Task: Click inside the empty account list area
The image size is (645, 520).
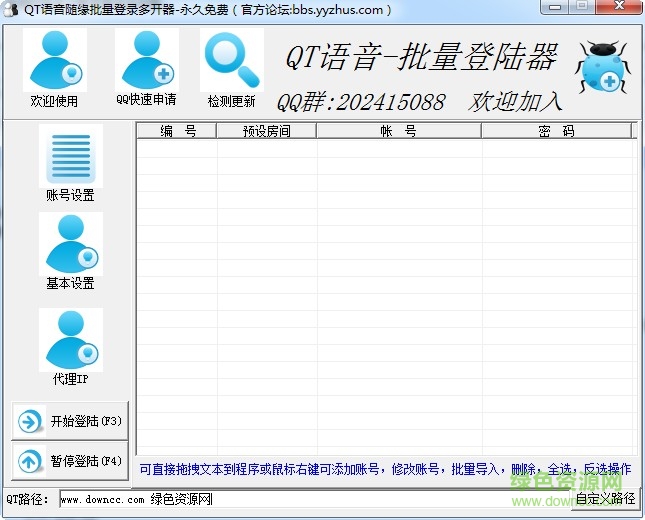Action: 385,300
